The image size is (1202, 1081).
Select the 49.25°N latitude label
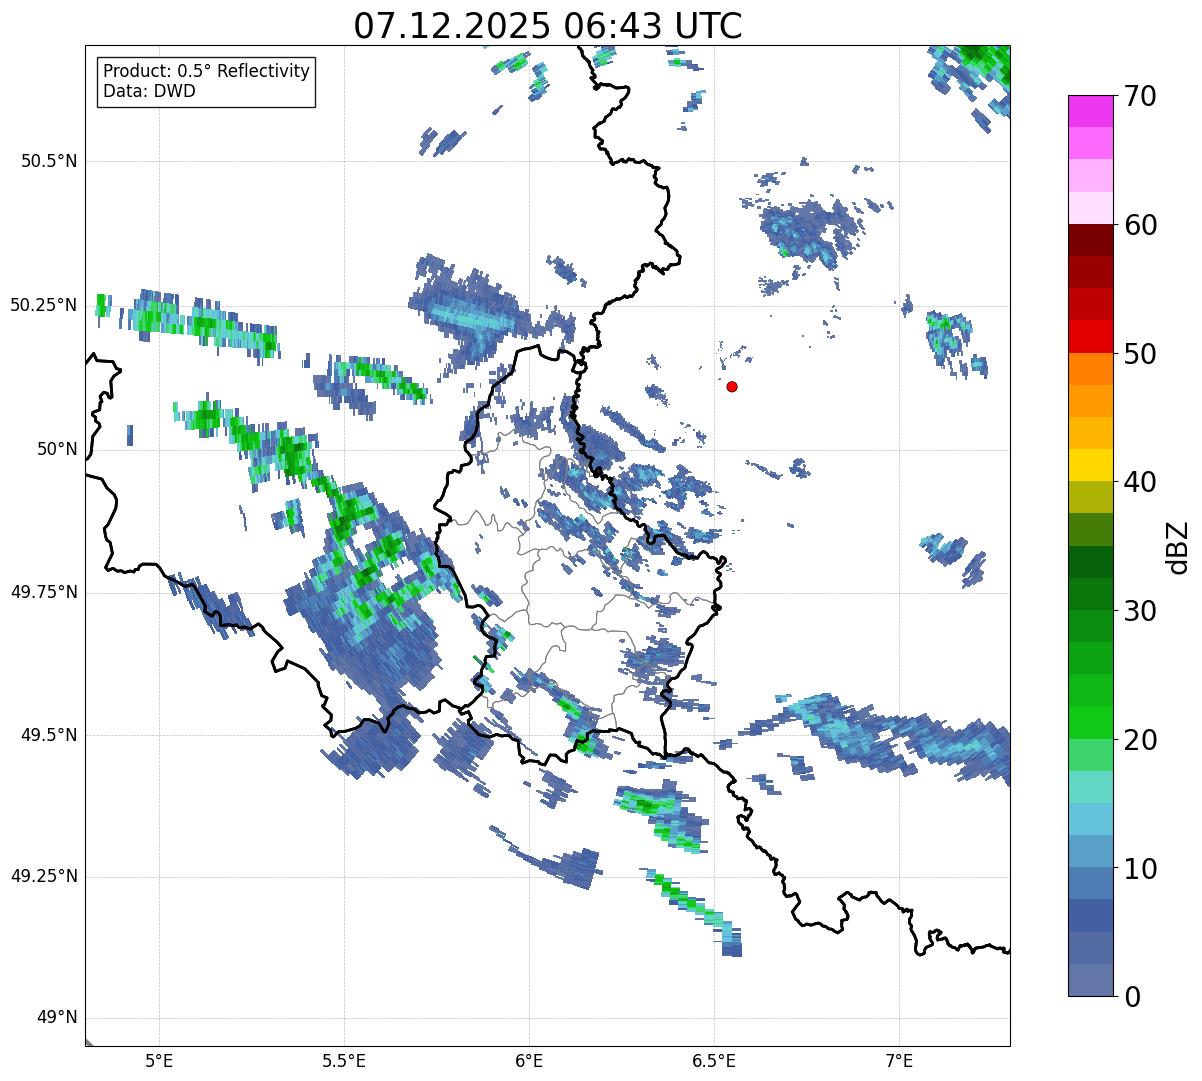click(x=44, y=876)
